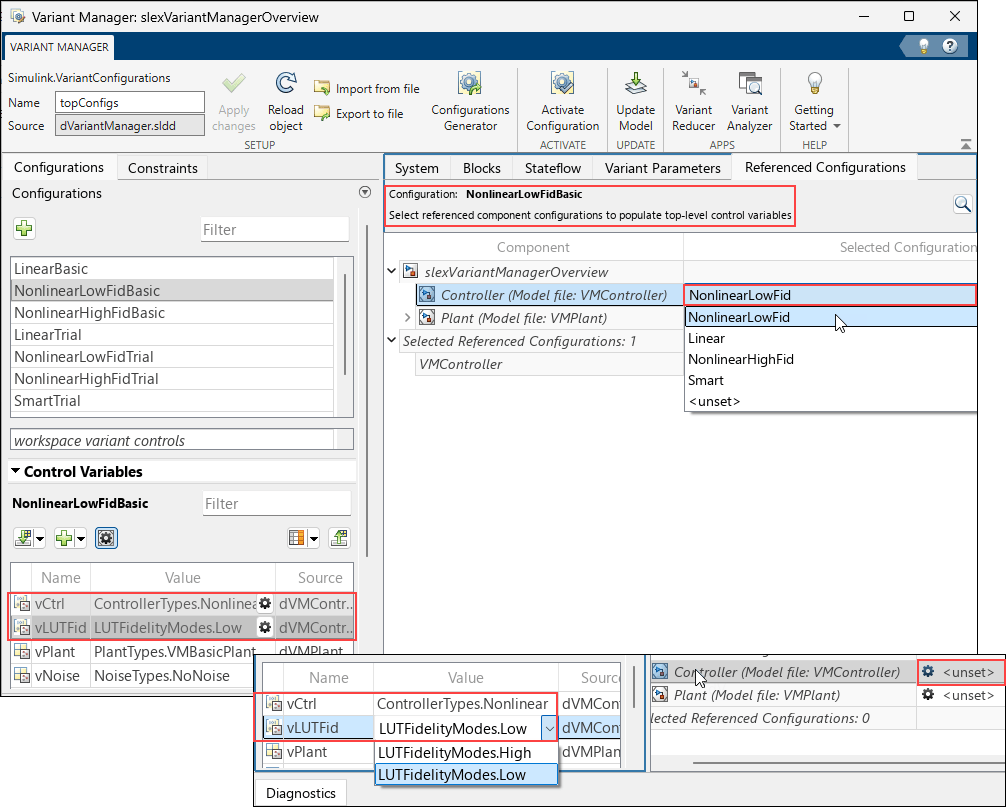Launch the Variant Reducer app

[693, 101]
